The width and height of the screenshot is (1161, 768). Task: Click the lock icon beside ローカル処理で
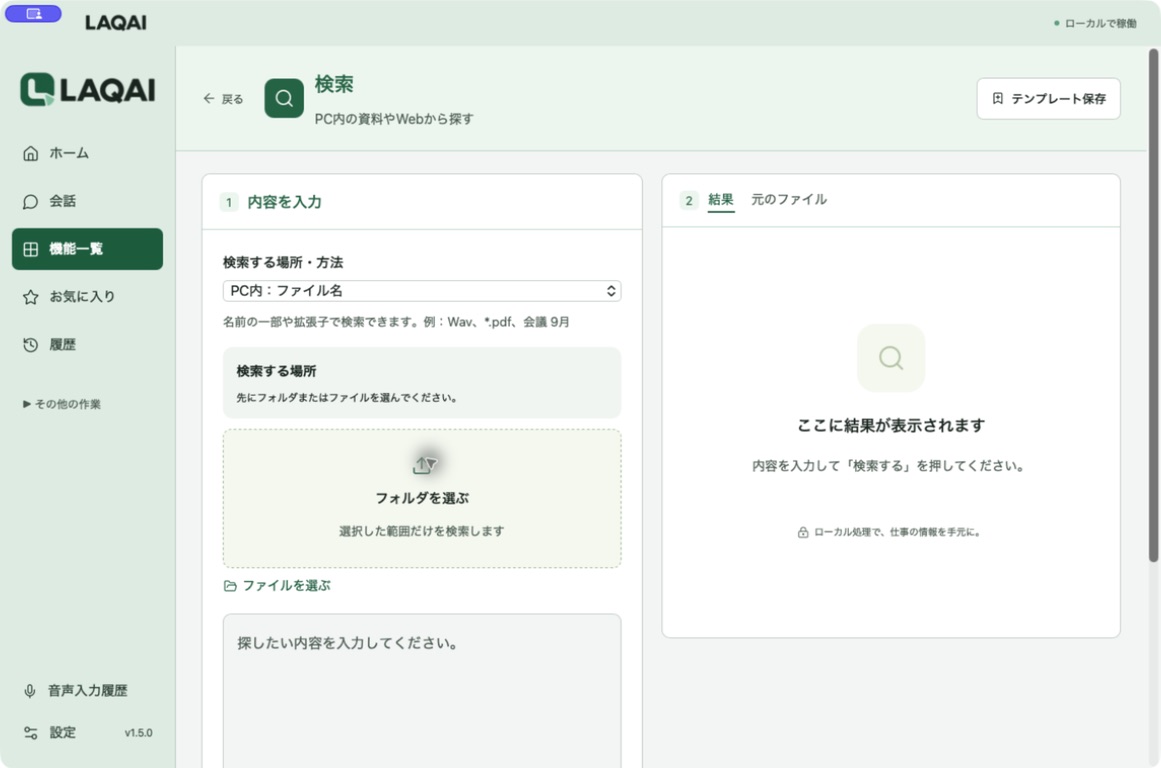pyautogui.click(x=803, y=532)
